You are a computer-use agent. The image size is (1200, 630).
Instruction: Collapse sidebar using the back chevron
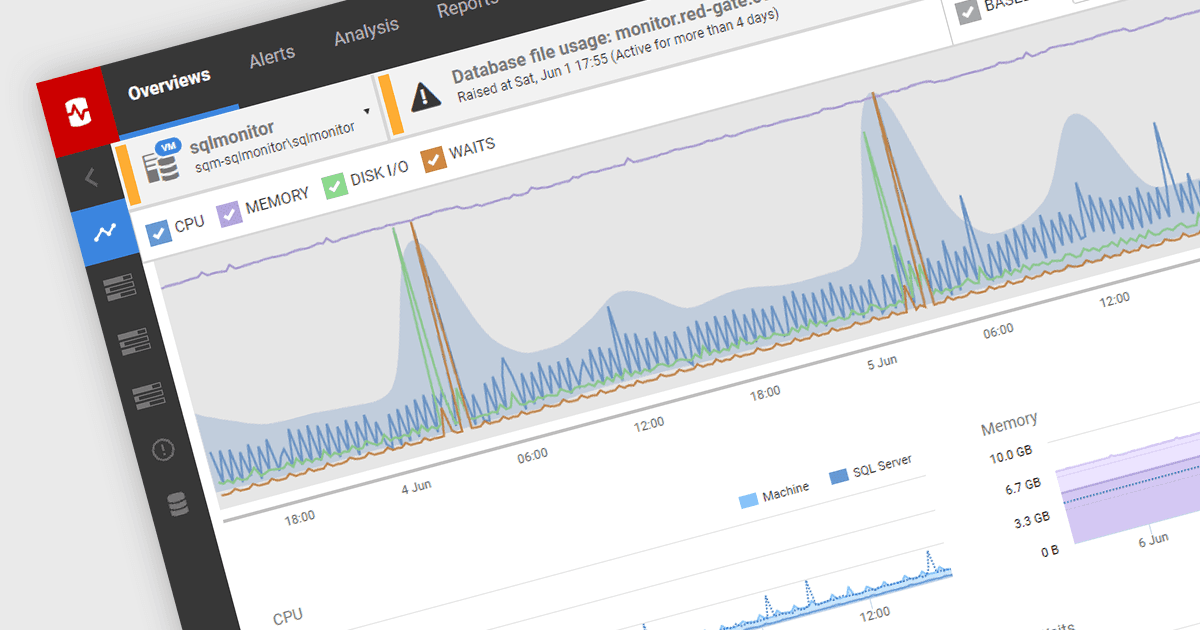[x=91, y=178]
